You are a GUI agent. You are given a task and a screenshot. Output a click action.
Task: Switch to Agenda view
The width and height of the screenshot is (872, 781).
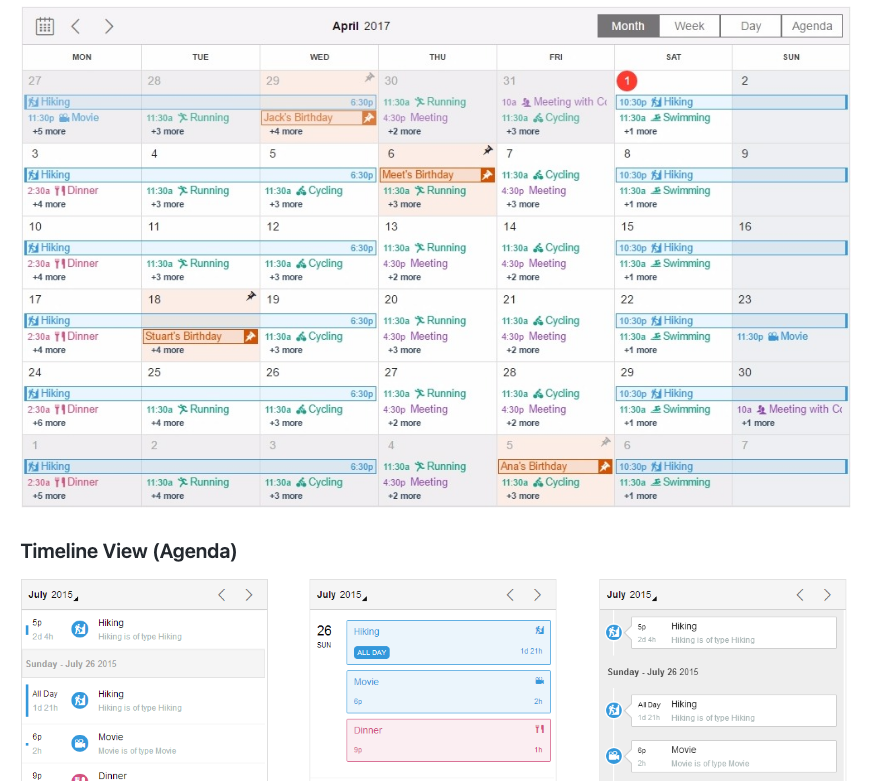pyautogui.click(x=812, y=26)
